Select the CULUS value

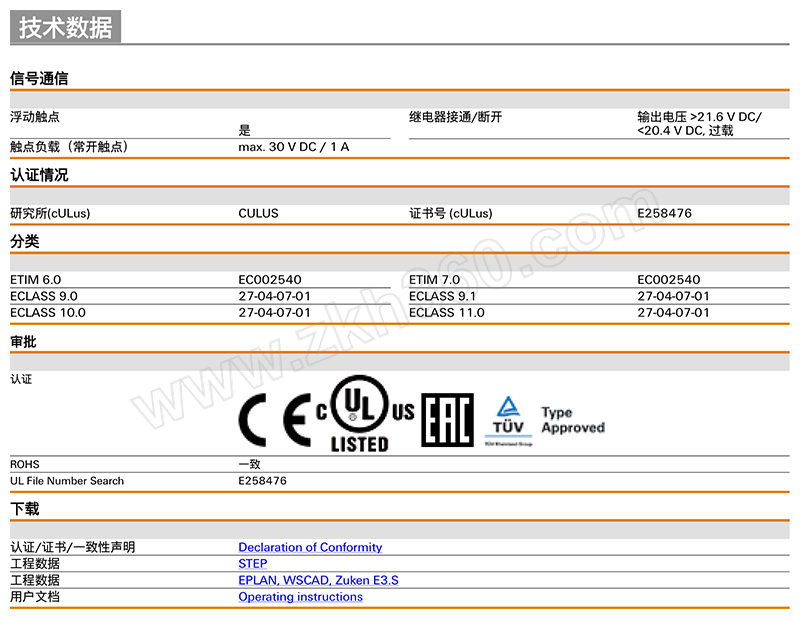click(x=258, y=213)
